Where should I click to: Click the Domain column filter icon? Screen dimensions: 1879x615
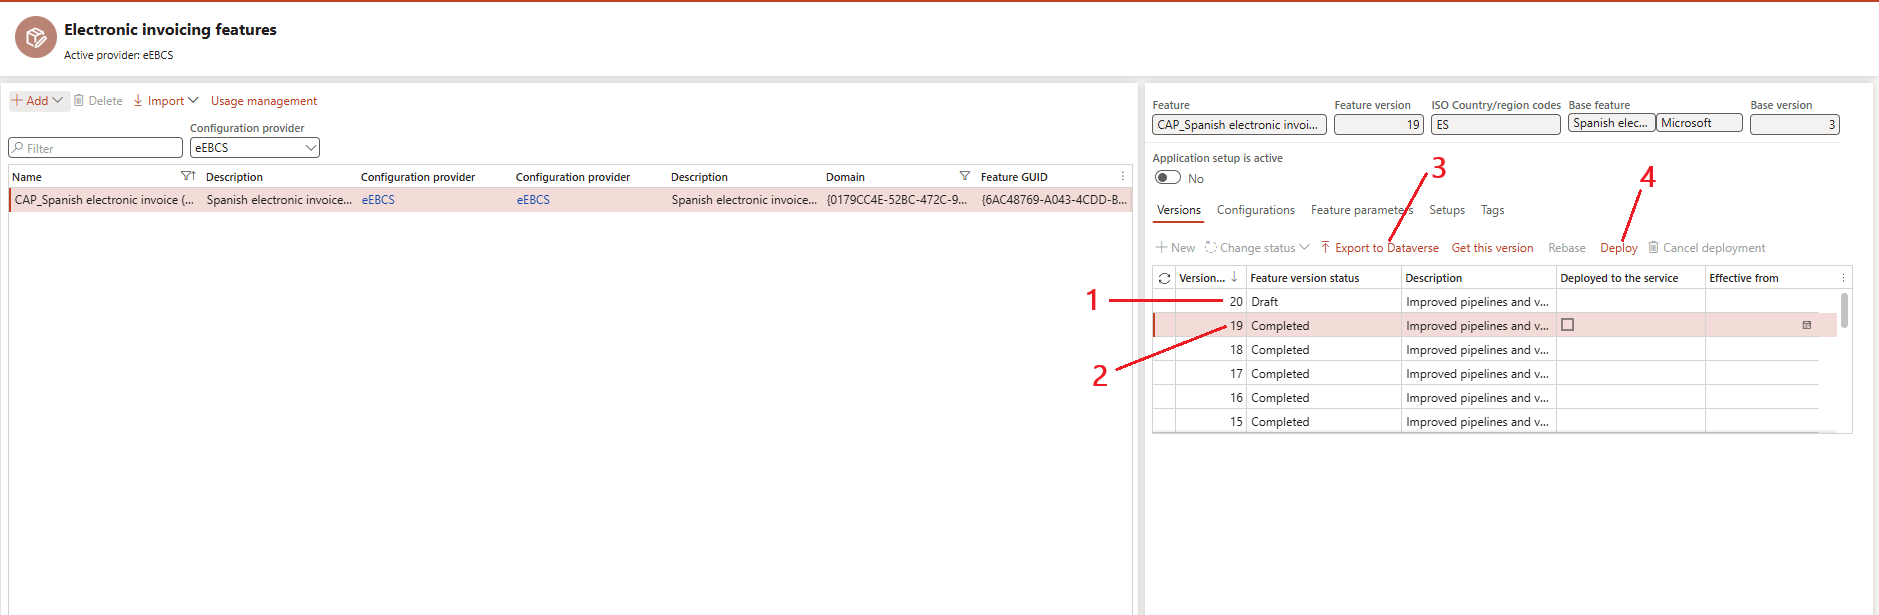click(x=964, y=176)
